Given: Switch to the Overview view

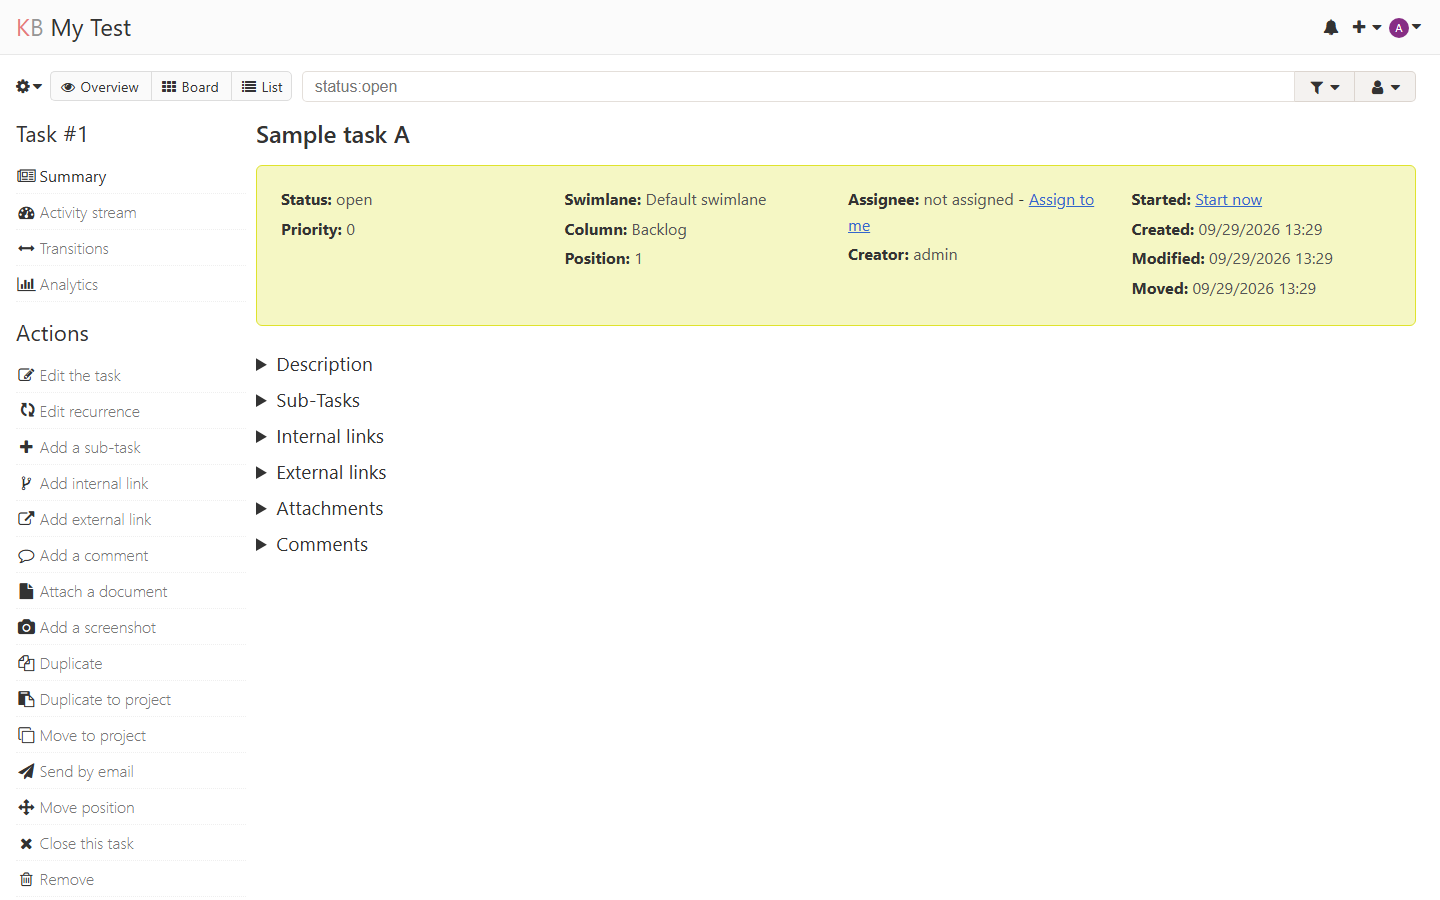Looking at the screenshot, I should (x=101, y=87).
